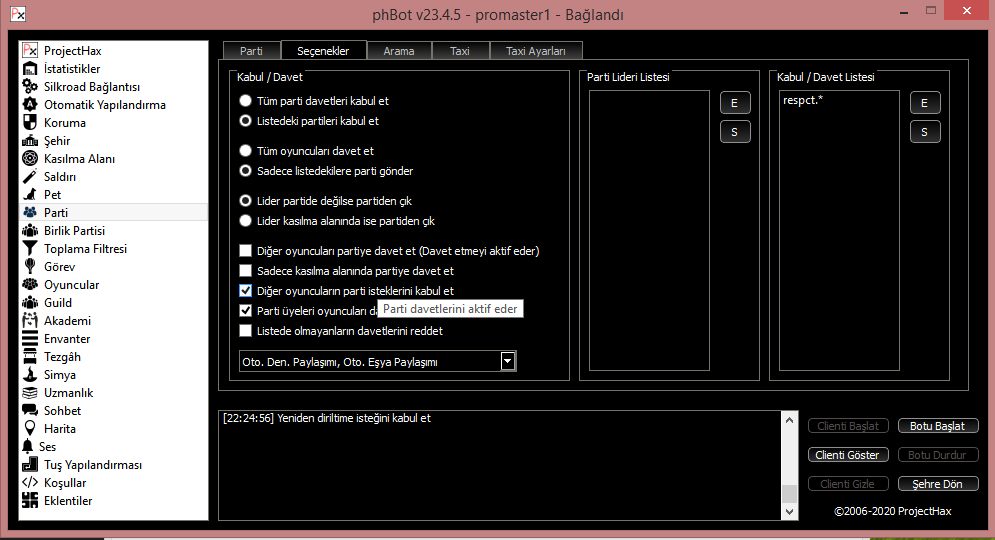Click E button beside Parti Lideri Listesi
Image resolution: width=995 pixels, height=540 pixels.
tap(735, 103)
